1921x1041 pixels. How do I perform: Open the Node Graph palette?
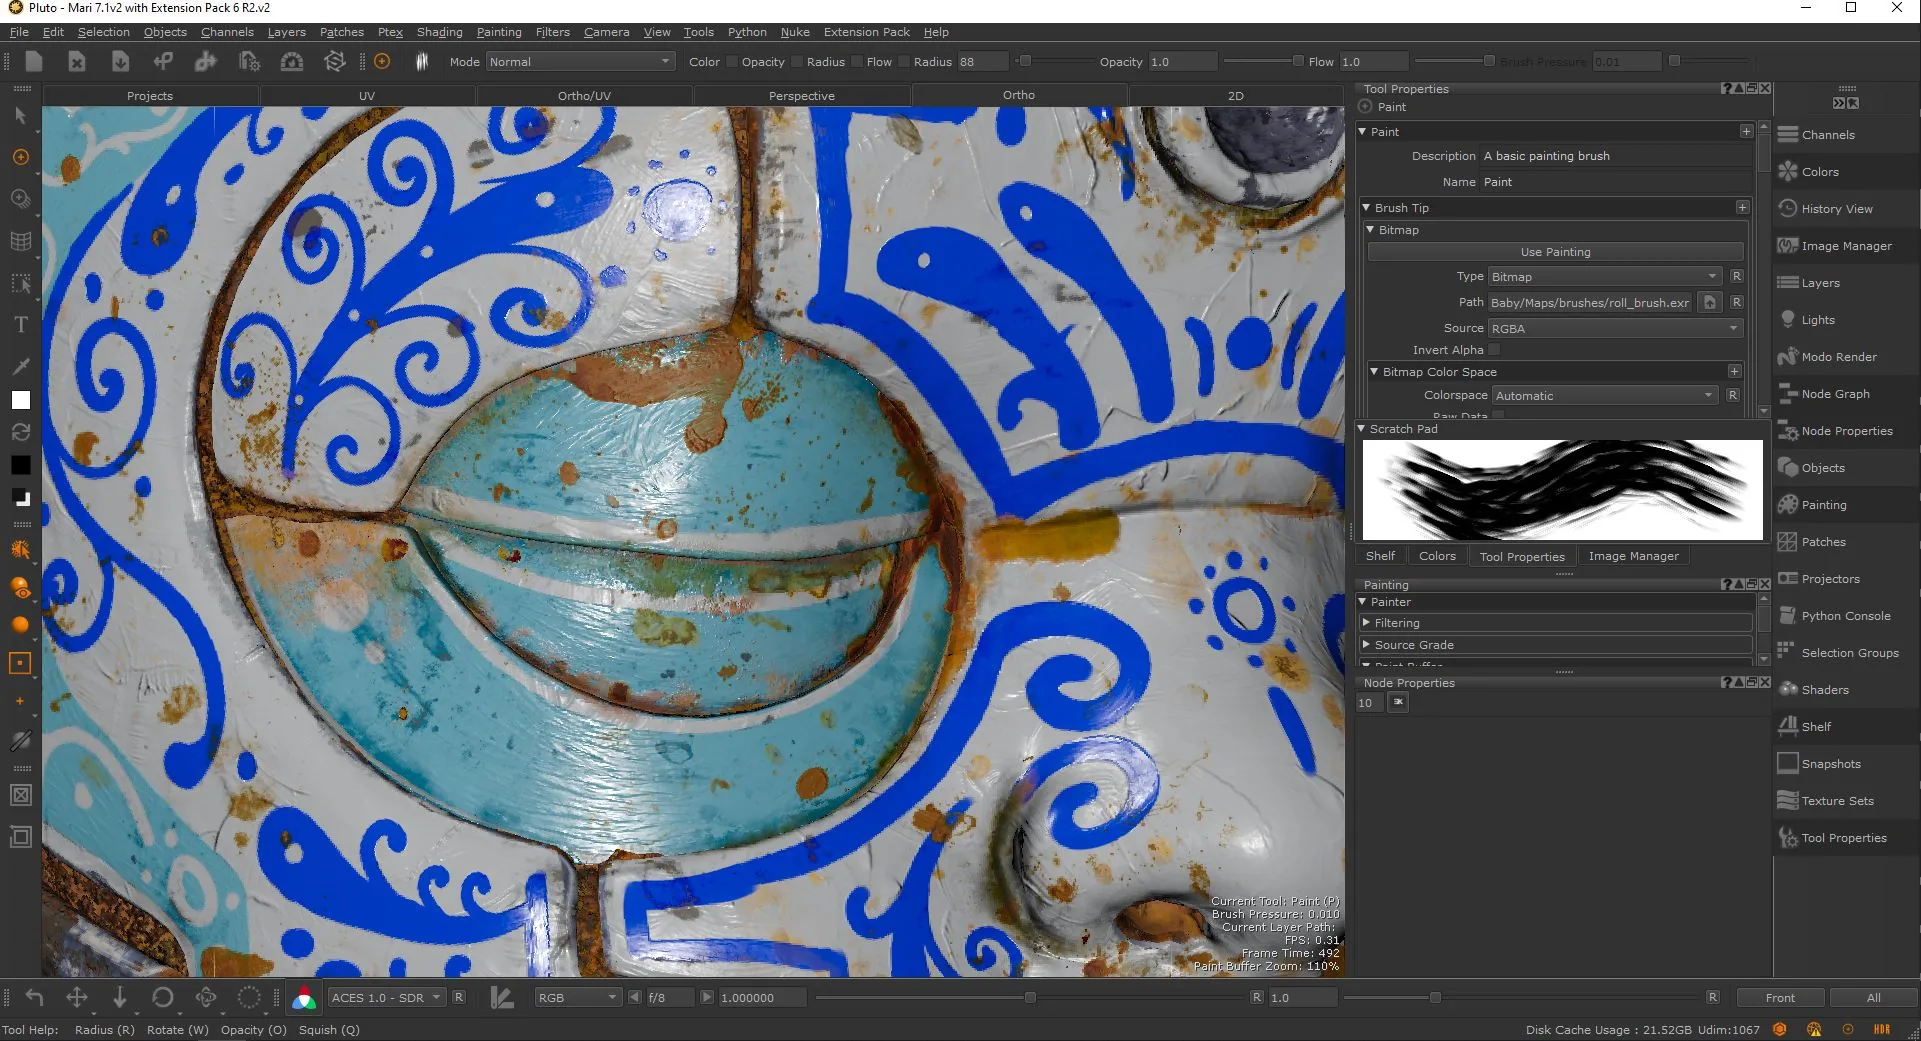point(1834,394)
